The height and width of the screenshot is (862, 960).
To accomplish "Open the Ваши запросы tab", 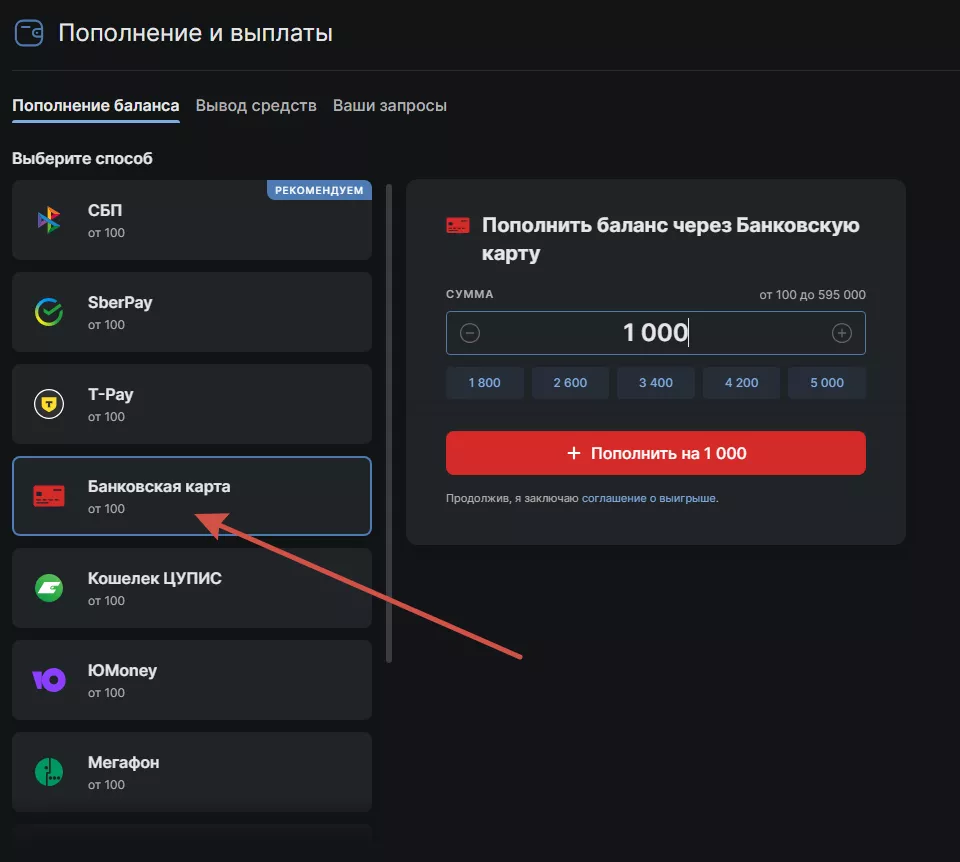I will point(390,104).
